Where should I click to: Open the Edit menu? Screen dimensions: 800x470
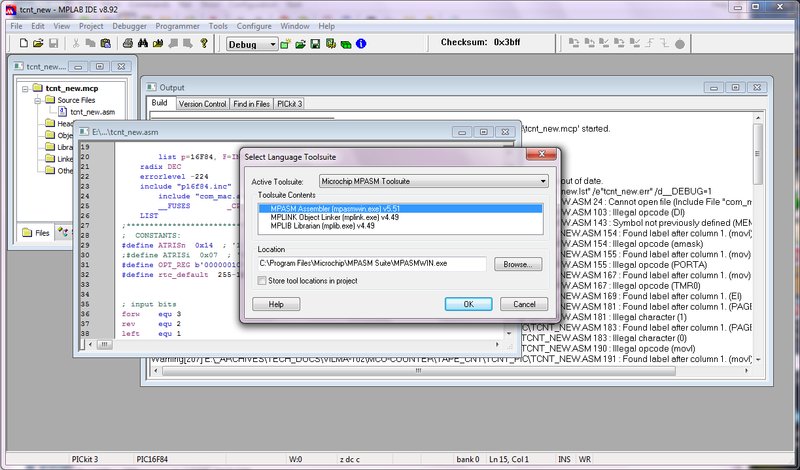pyautogui.click(x=38, y=26)
